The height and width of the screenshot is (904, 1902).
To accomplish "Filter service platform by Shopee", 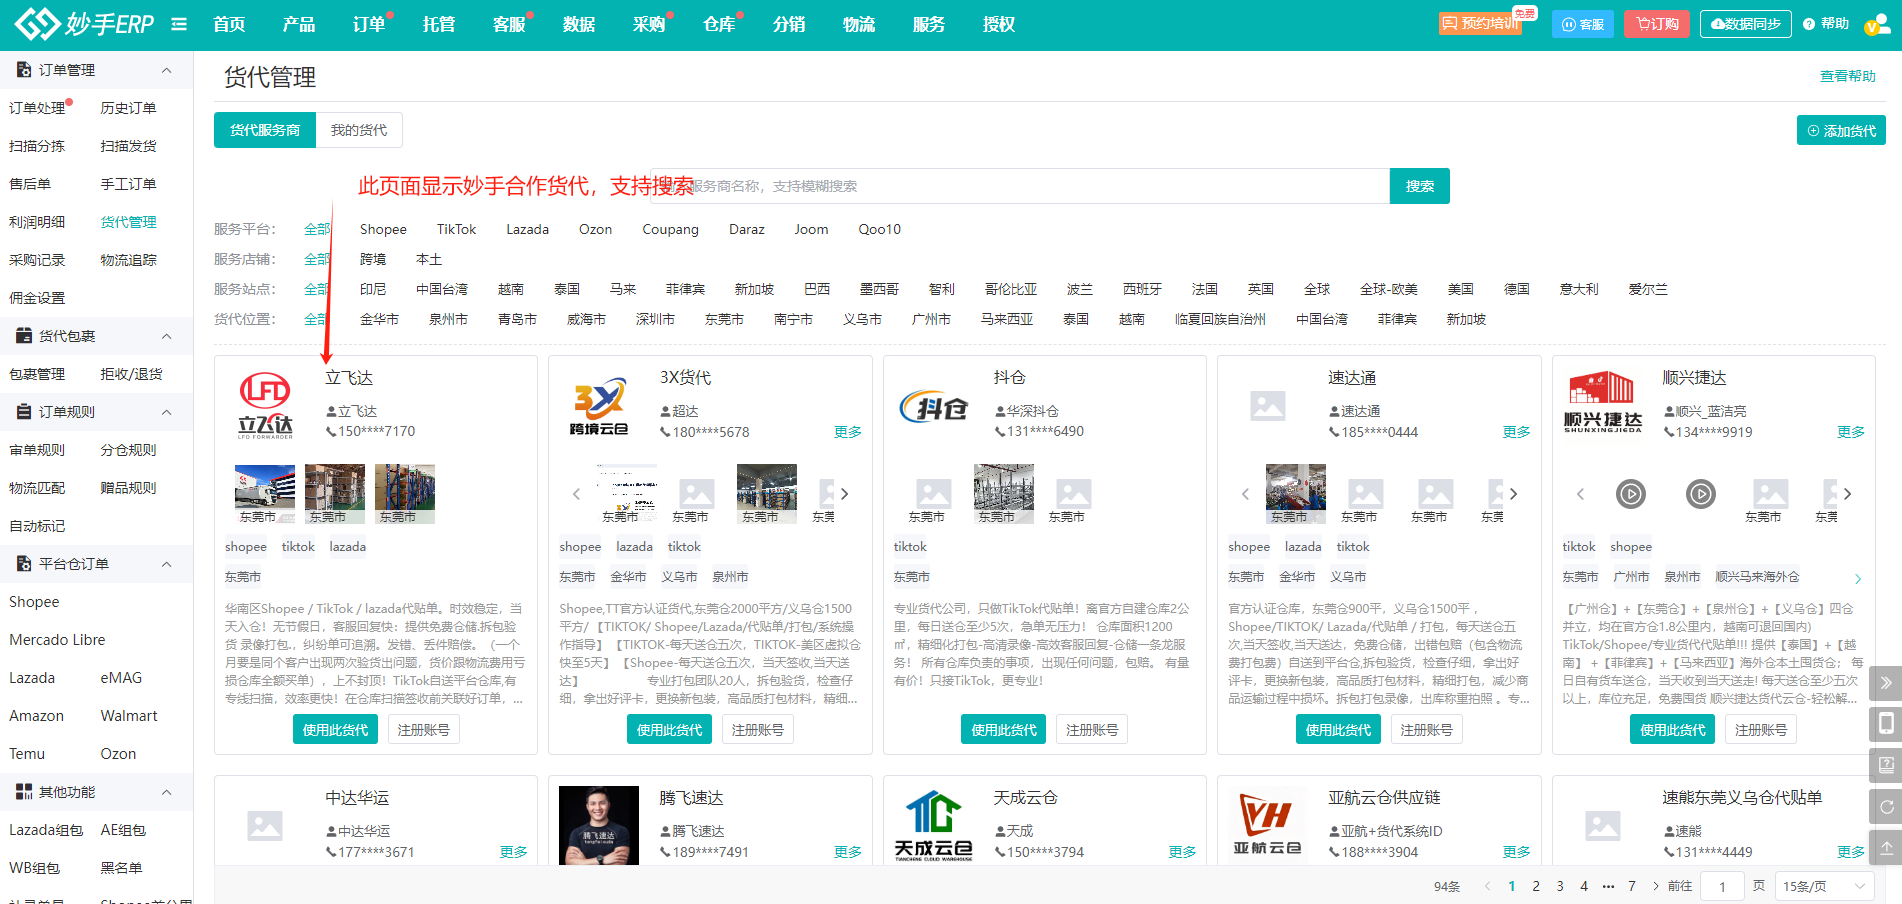I will point(383,229).
